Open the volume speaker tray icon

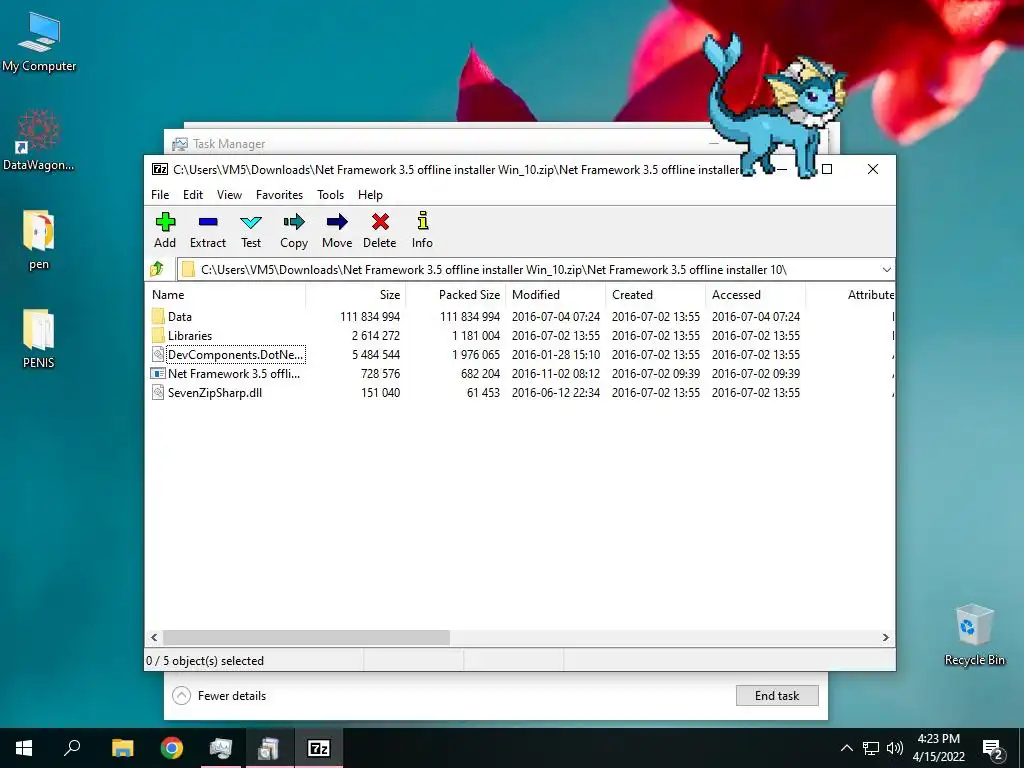[x=895, y=748]
